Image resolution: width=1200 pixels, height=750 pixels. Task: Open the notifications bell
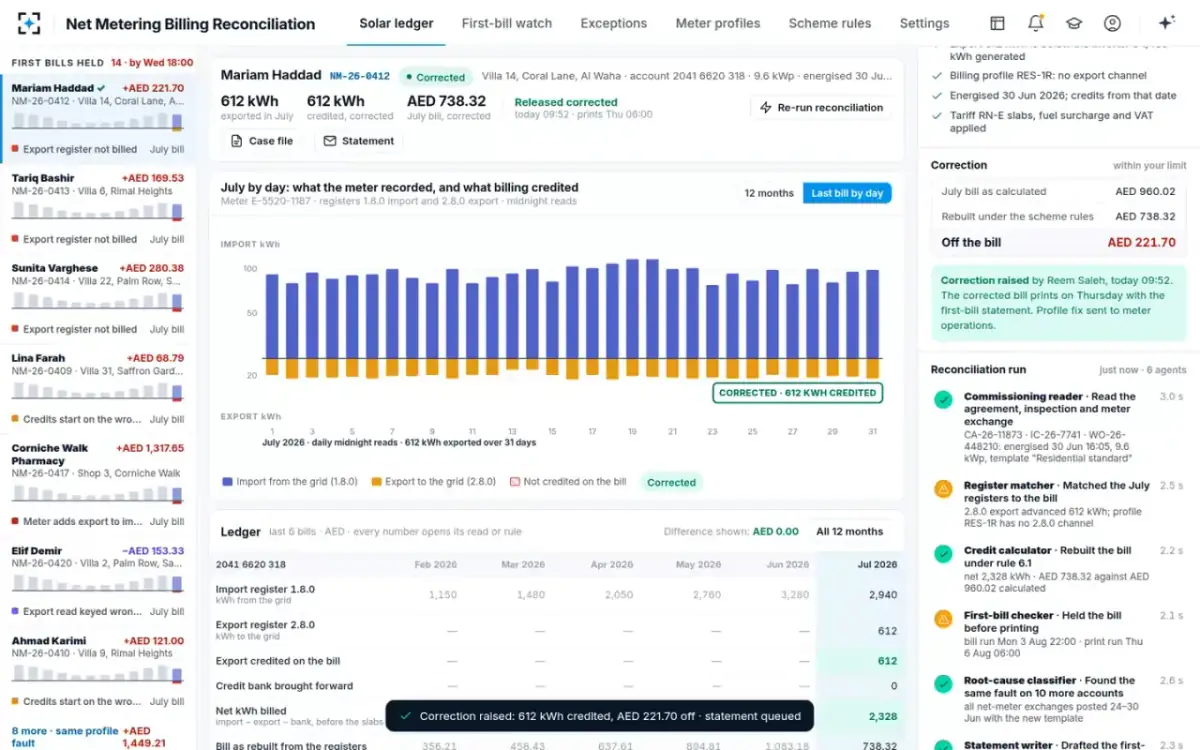1036,23
